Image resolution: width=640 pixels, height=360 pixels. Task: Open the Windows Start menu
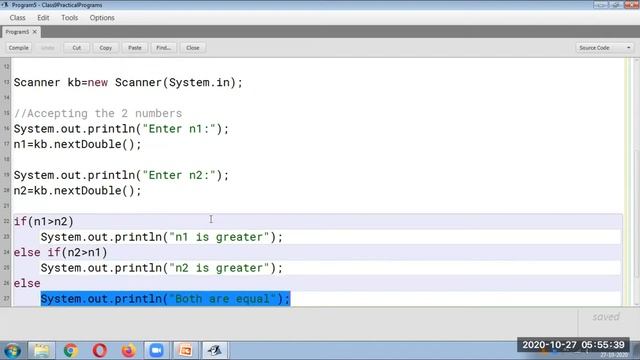(x=13, y=351)
